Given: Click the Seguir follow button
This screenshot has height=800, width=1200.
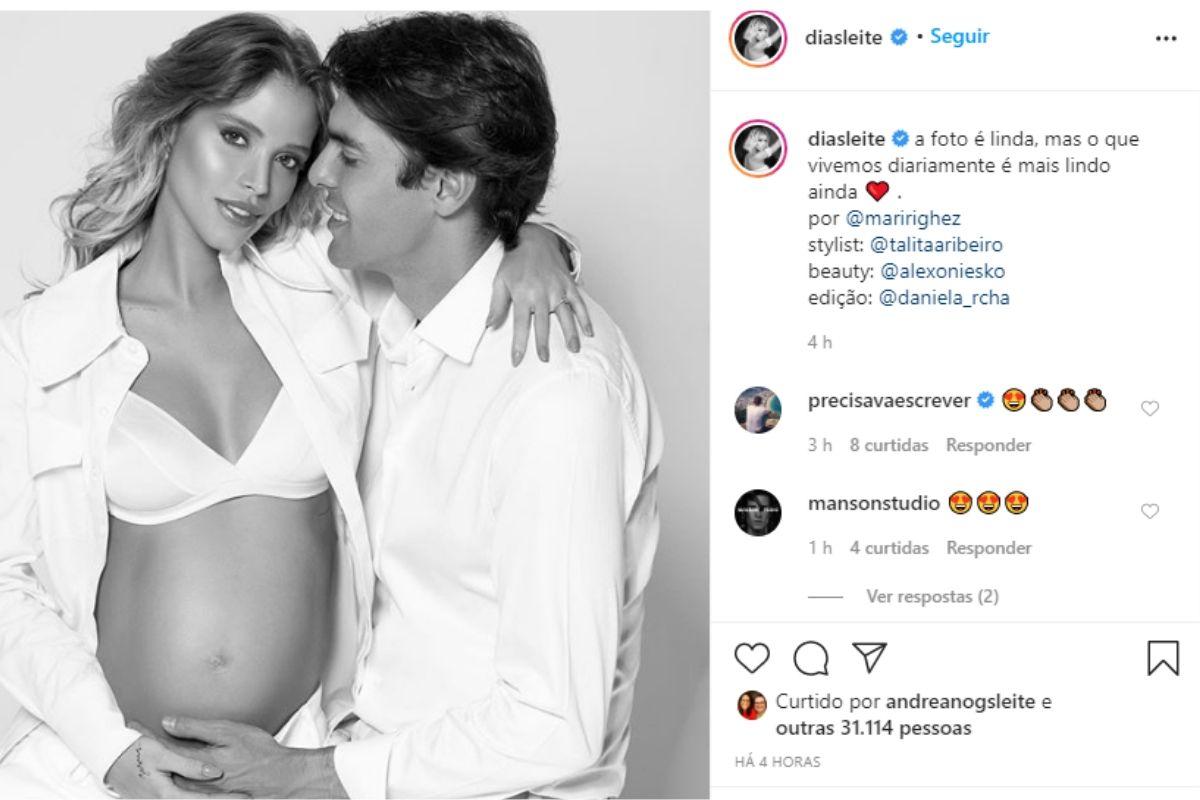Looking at the screenshot, I should 960,37.
